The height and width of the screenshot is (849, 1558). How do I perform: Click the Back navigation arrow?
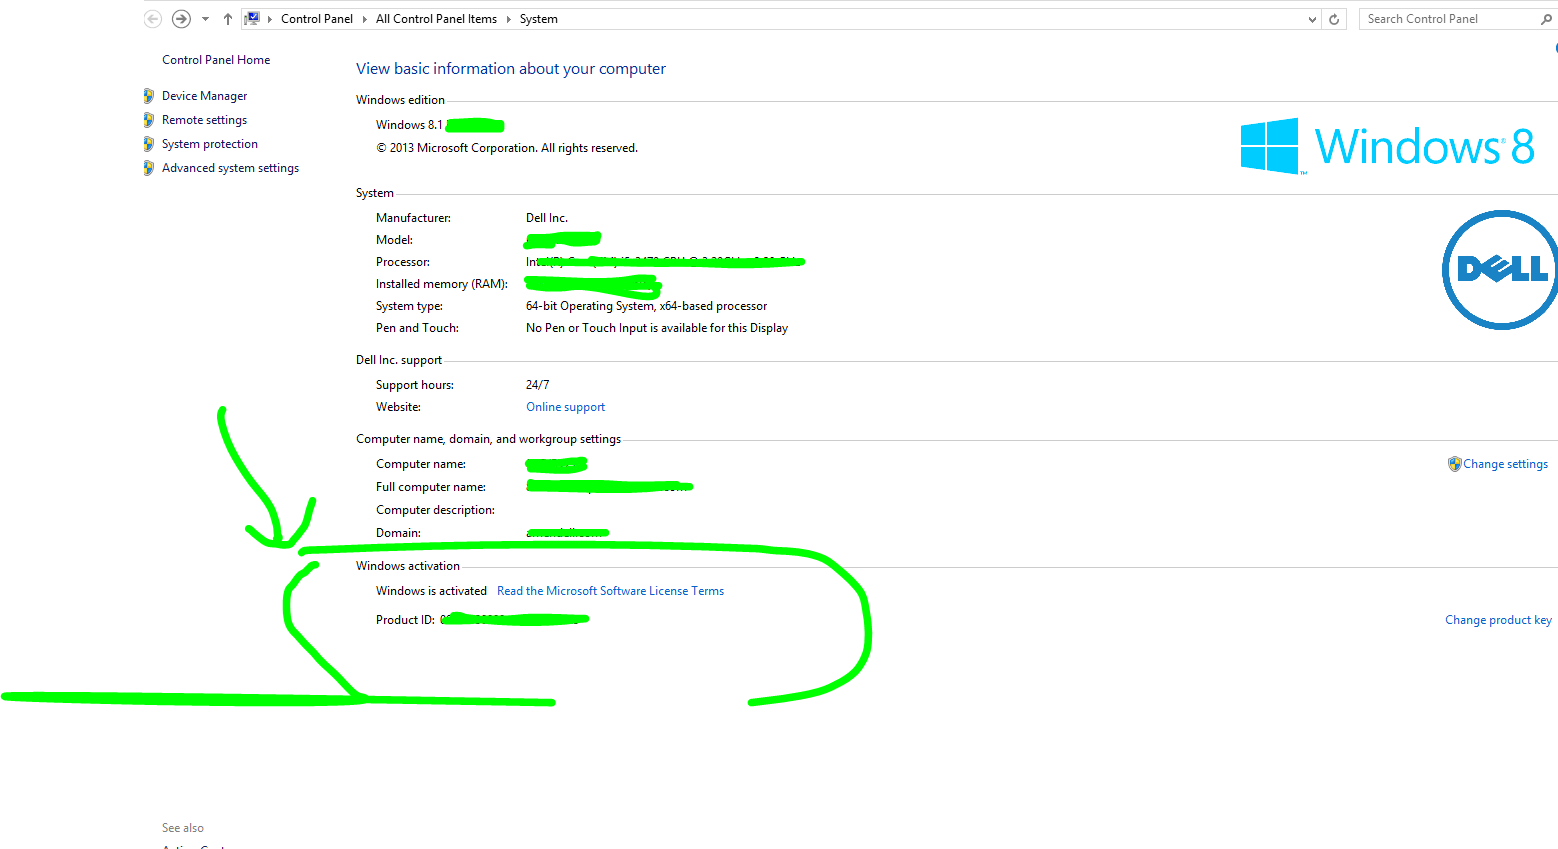tap(153, 19)
